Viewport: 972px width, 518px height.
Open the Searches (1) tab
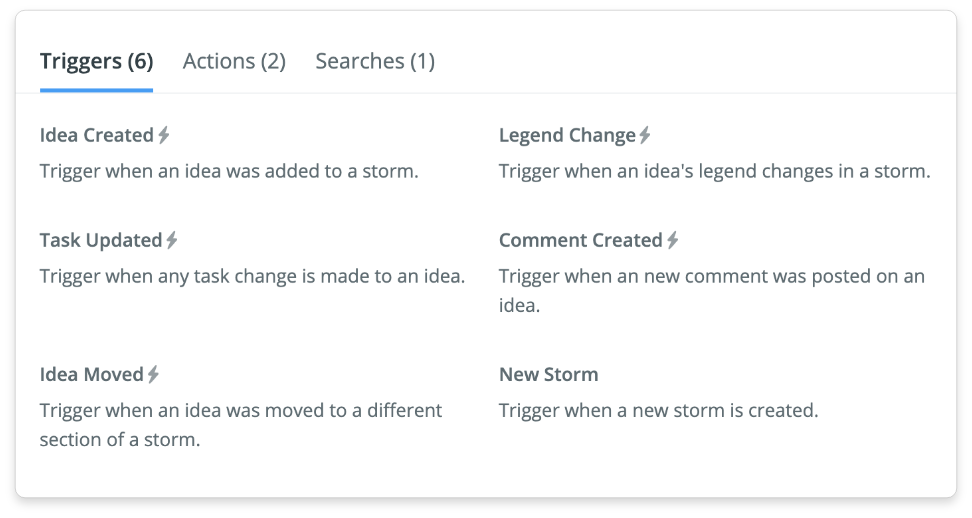coord(375,61)
